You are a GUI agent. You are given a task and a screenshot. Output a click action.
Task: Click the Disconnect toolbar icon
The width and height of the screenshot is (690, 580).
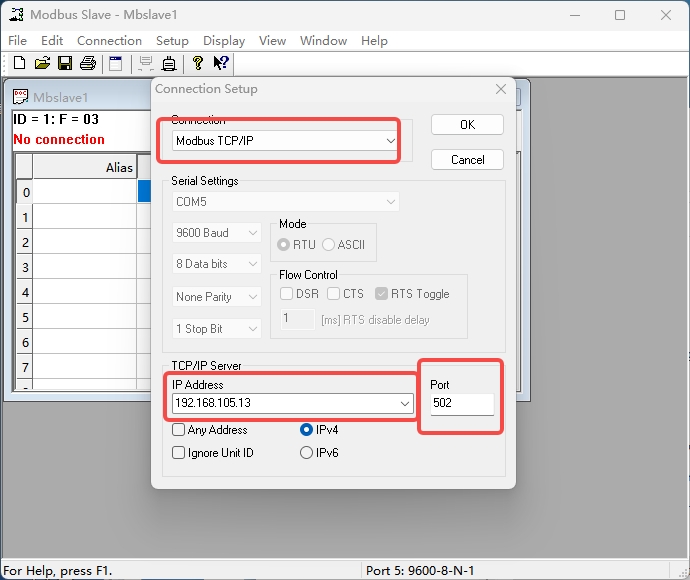pyautogui.click(x=169, y=64)
